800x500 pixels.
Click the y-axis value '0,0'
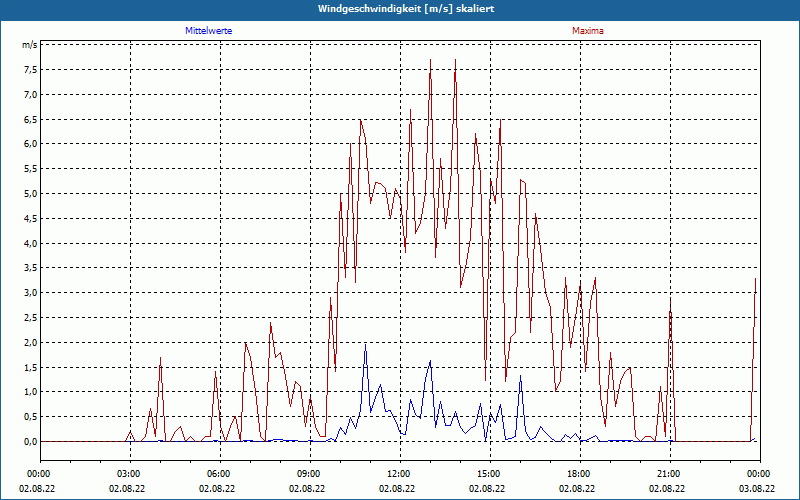(31, 441)
